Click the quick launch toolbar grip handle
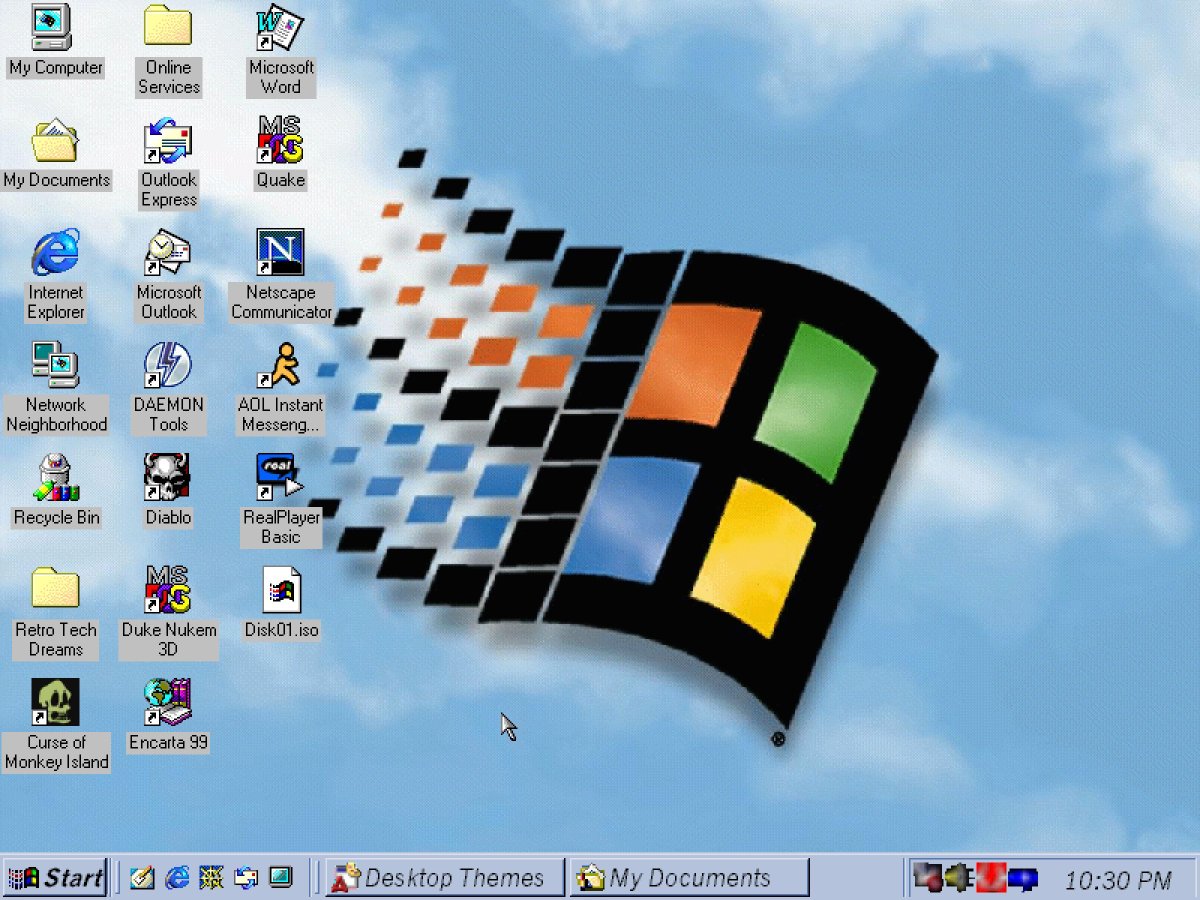The image size is (1200, 900). coord(120,878)
